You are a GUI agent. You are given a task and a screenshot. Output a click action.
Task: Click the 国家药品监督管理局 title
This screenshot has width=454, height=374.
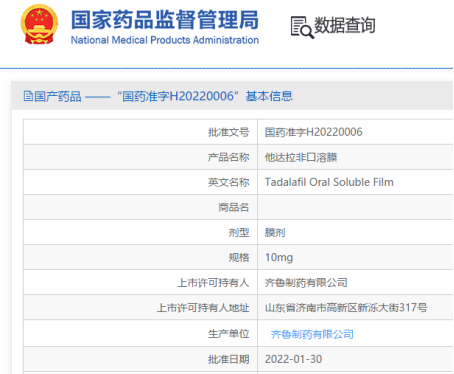click(x=165, y=19)
